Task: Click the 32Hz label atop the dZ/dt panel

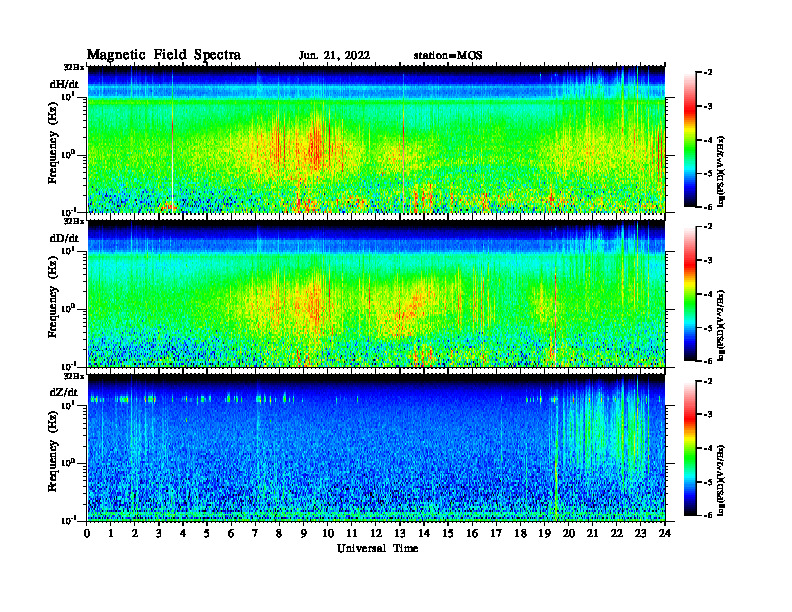Action: coord(74,376)
